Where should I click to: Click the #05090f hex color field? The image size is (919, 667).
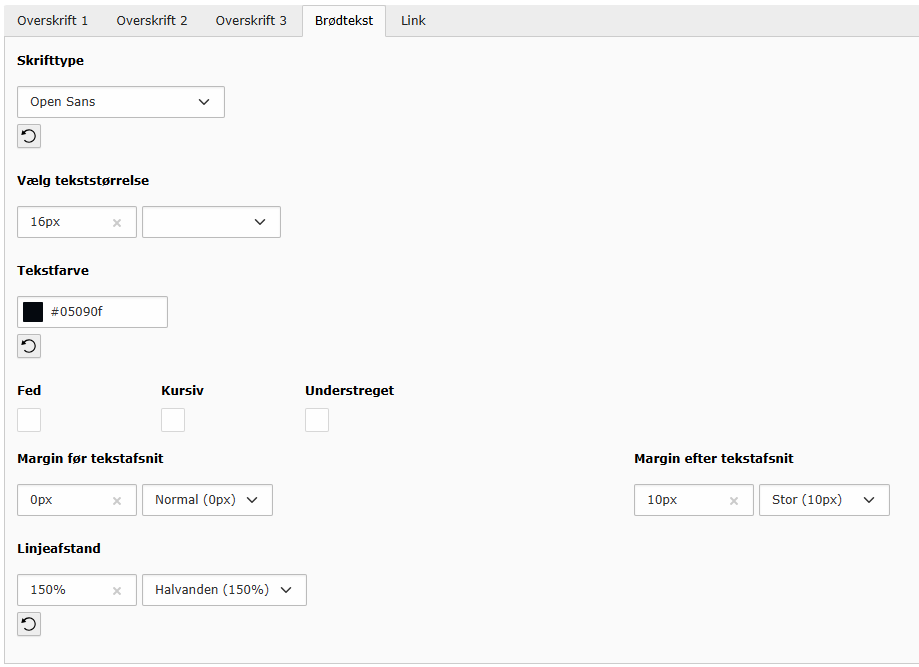coord(105,312)
